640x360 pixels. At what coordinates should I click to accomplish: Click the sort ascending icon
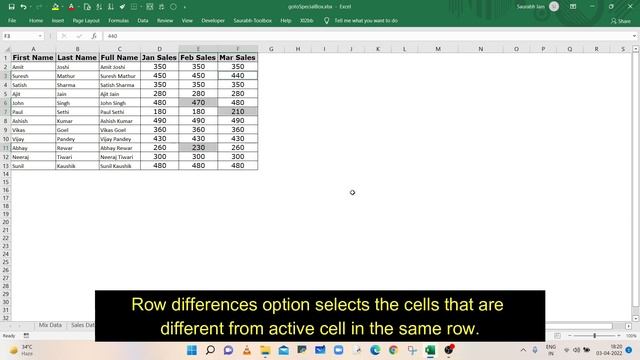tap(99, 7)
